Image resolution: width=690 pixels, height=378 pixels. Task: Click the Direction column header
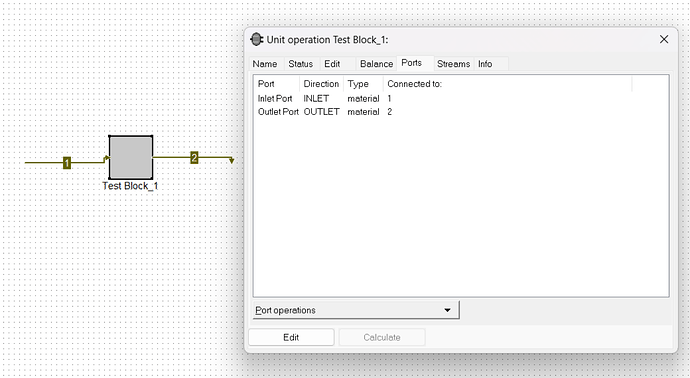[x=321, y=84]
